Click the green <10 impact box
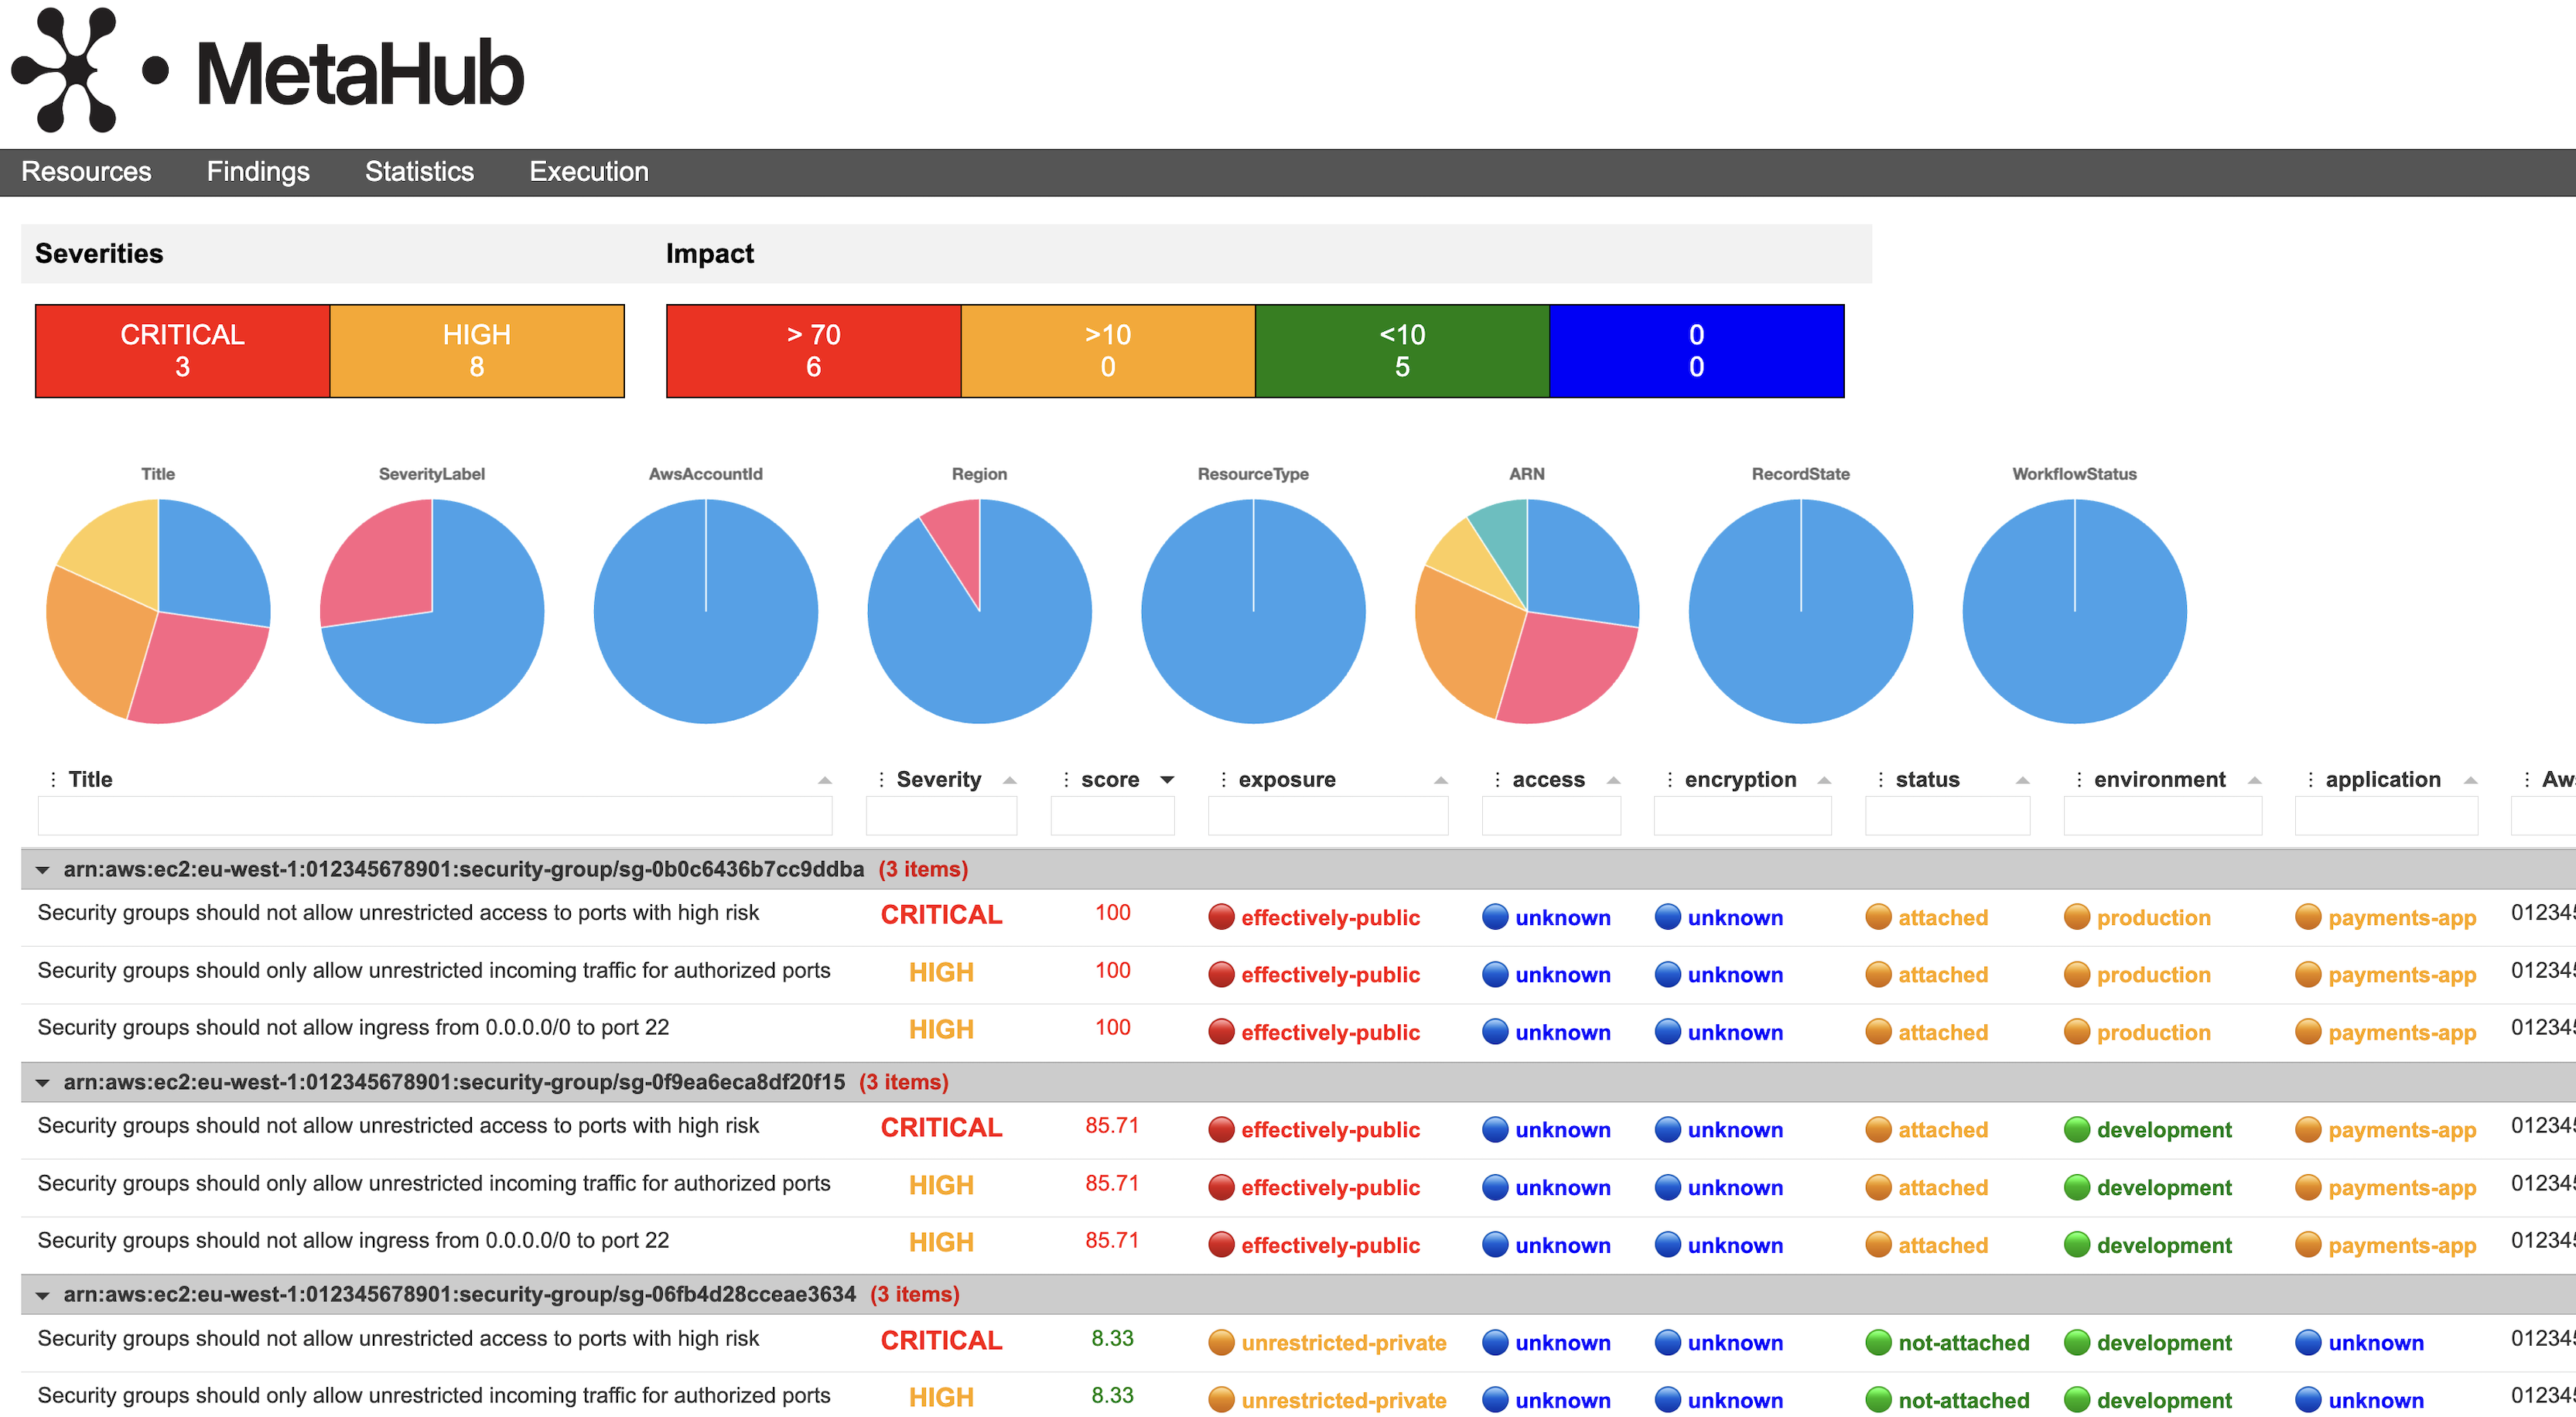 (1402, 351)
